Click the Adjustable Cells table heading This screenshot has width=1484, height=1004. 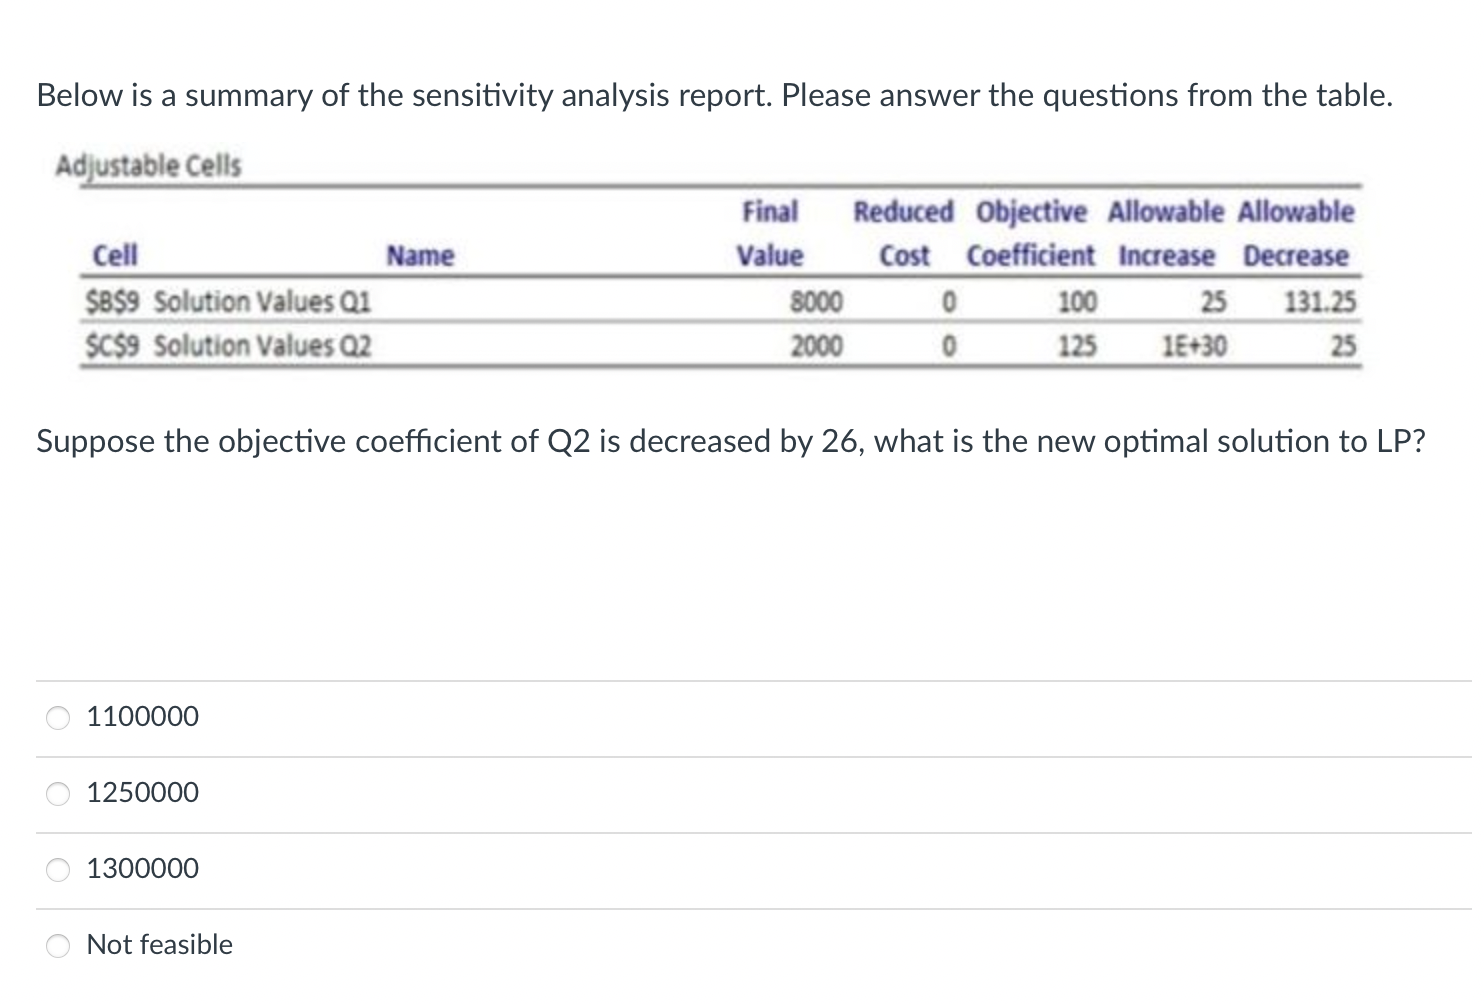147,165
